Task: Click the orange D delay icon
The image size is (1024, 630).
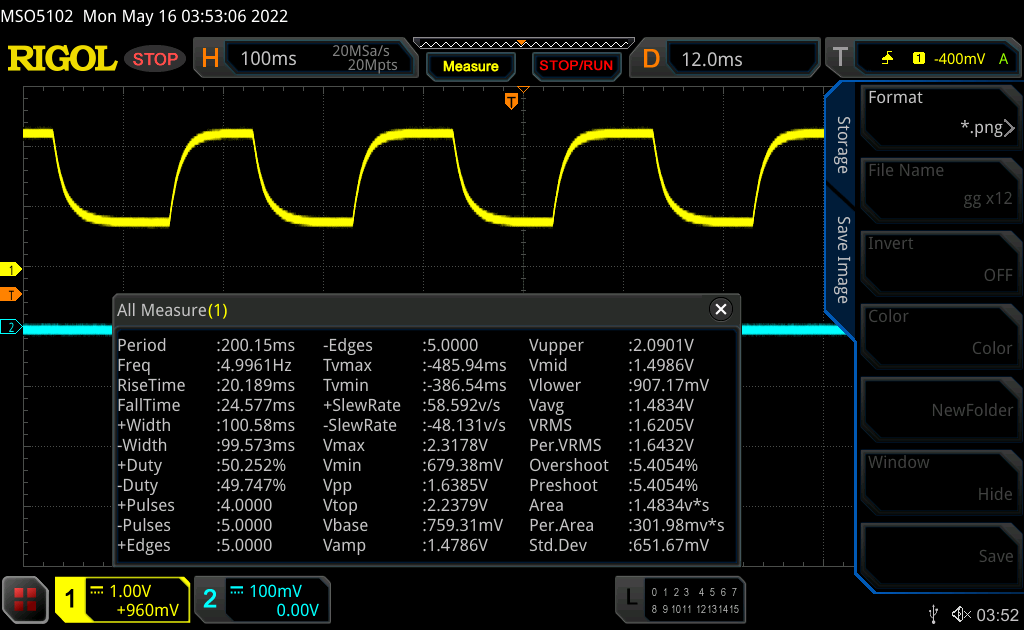Action: (x=651, y=59)
